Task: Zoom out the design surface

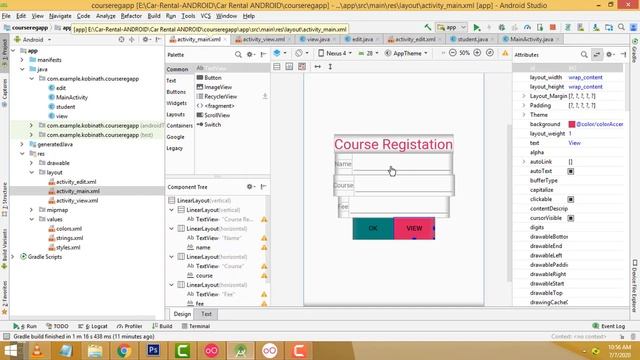Action: pos(452,53)
